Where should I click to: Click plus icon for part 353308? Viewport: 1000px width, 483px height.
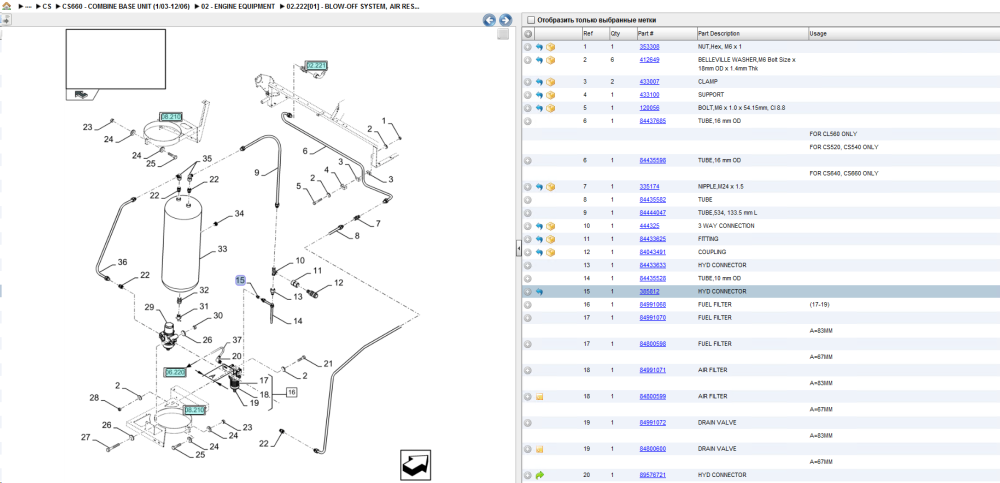(528, 47)
